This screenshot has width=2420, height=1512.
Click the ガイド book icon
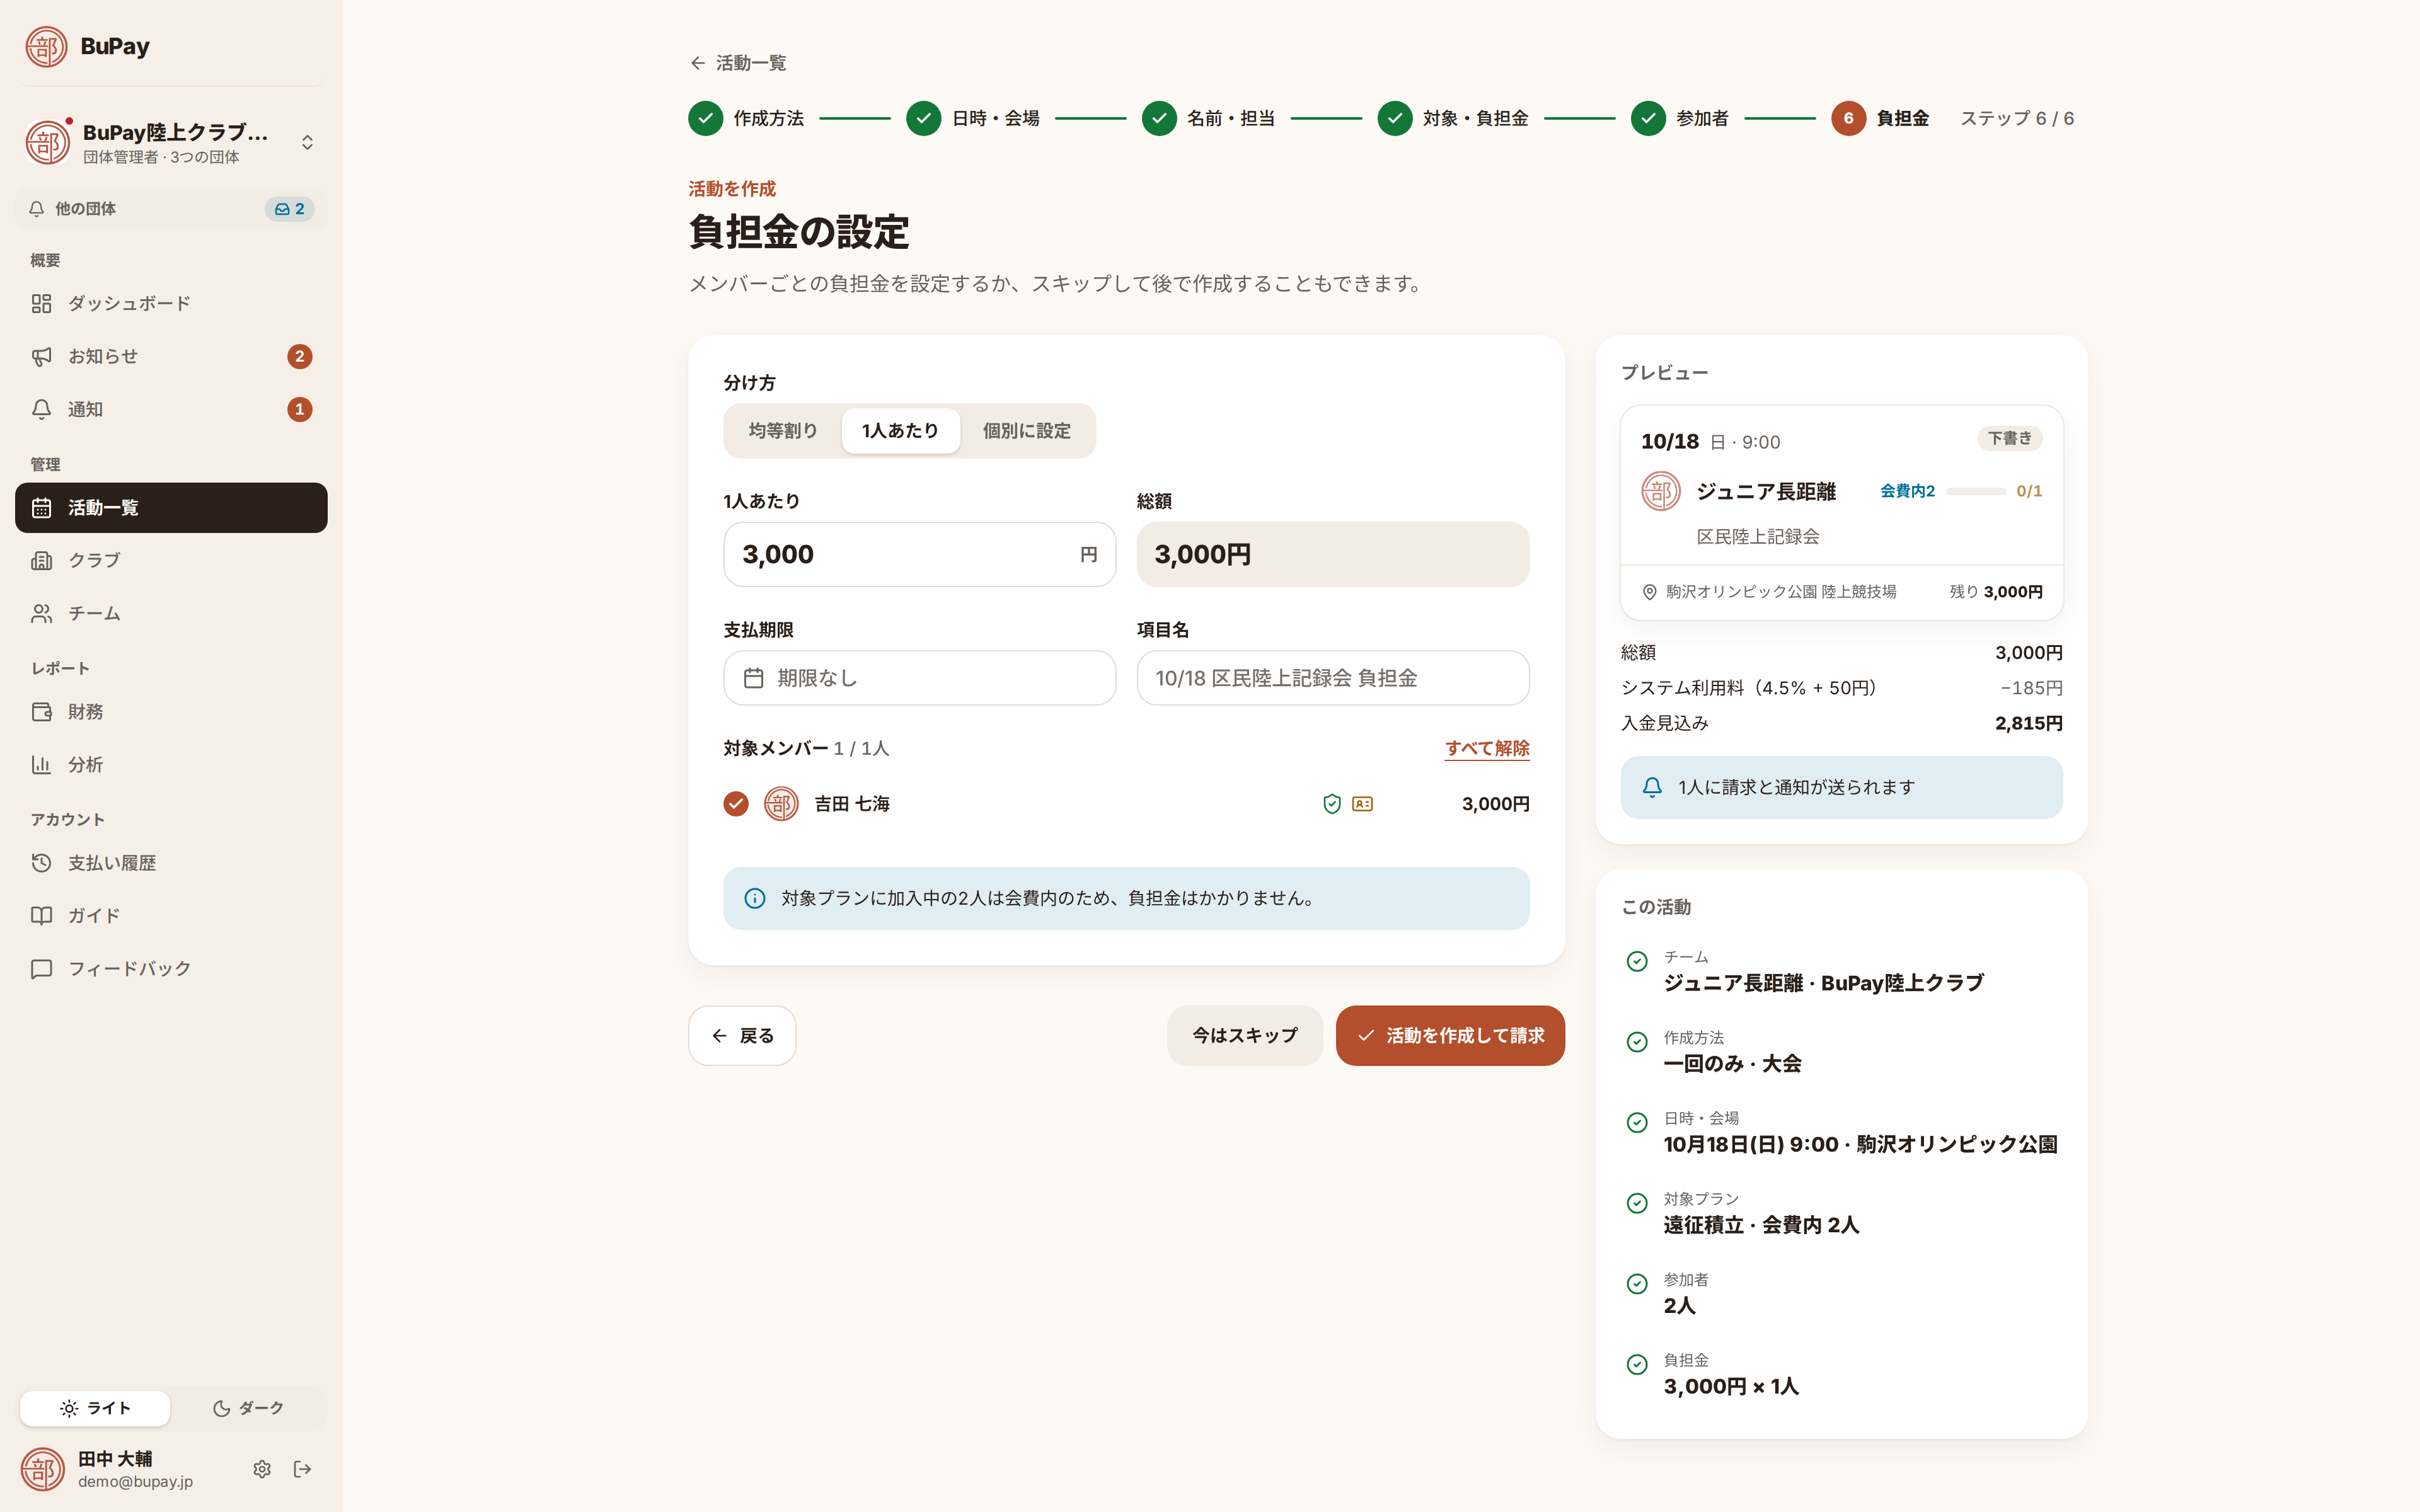pos(41,916)
